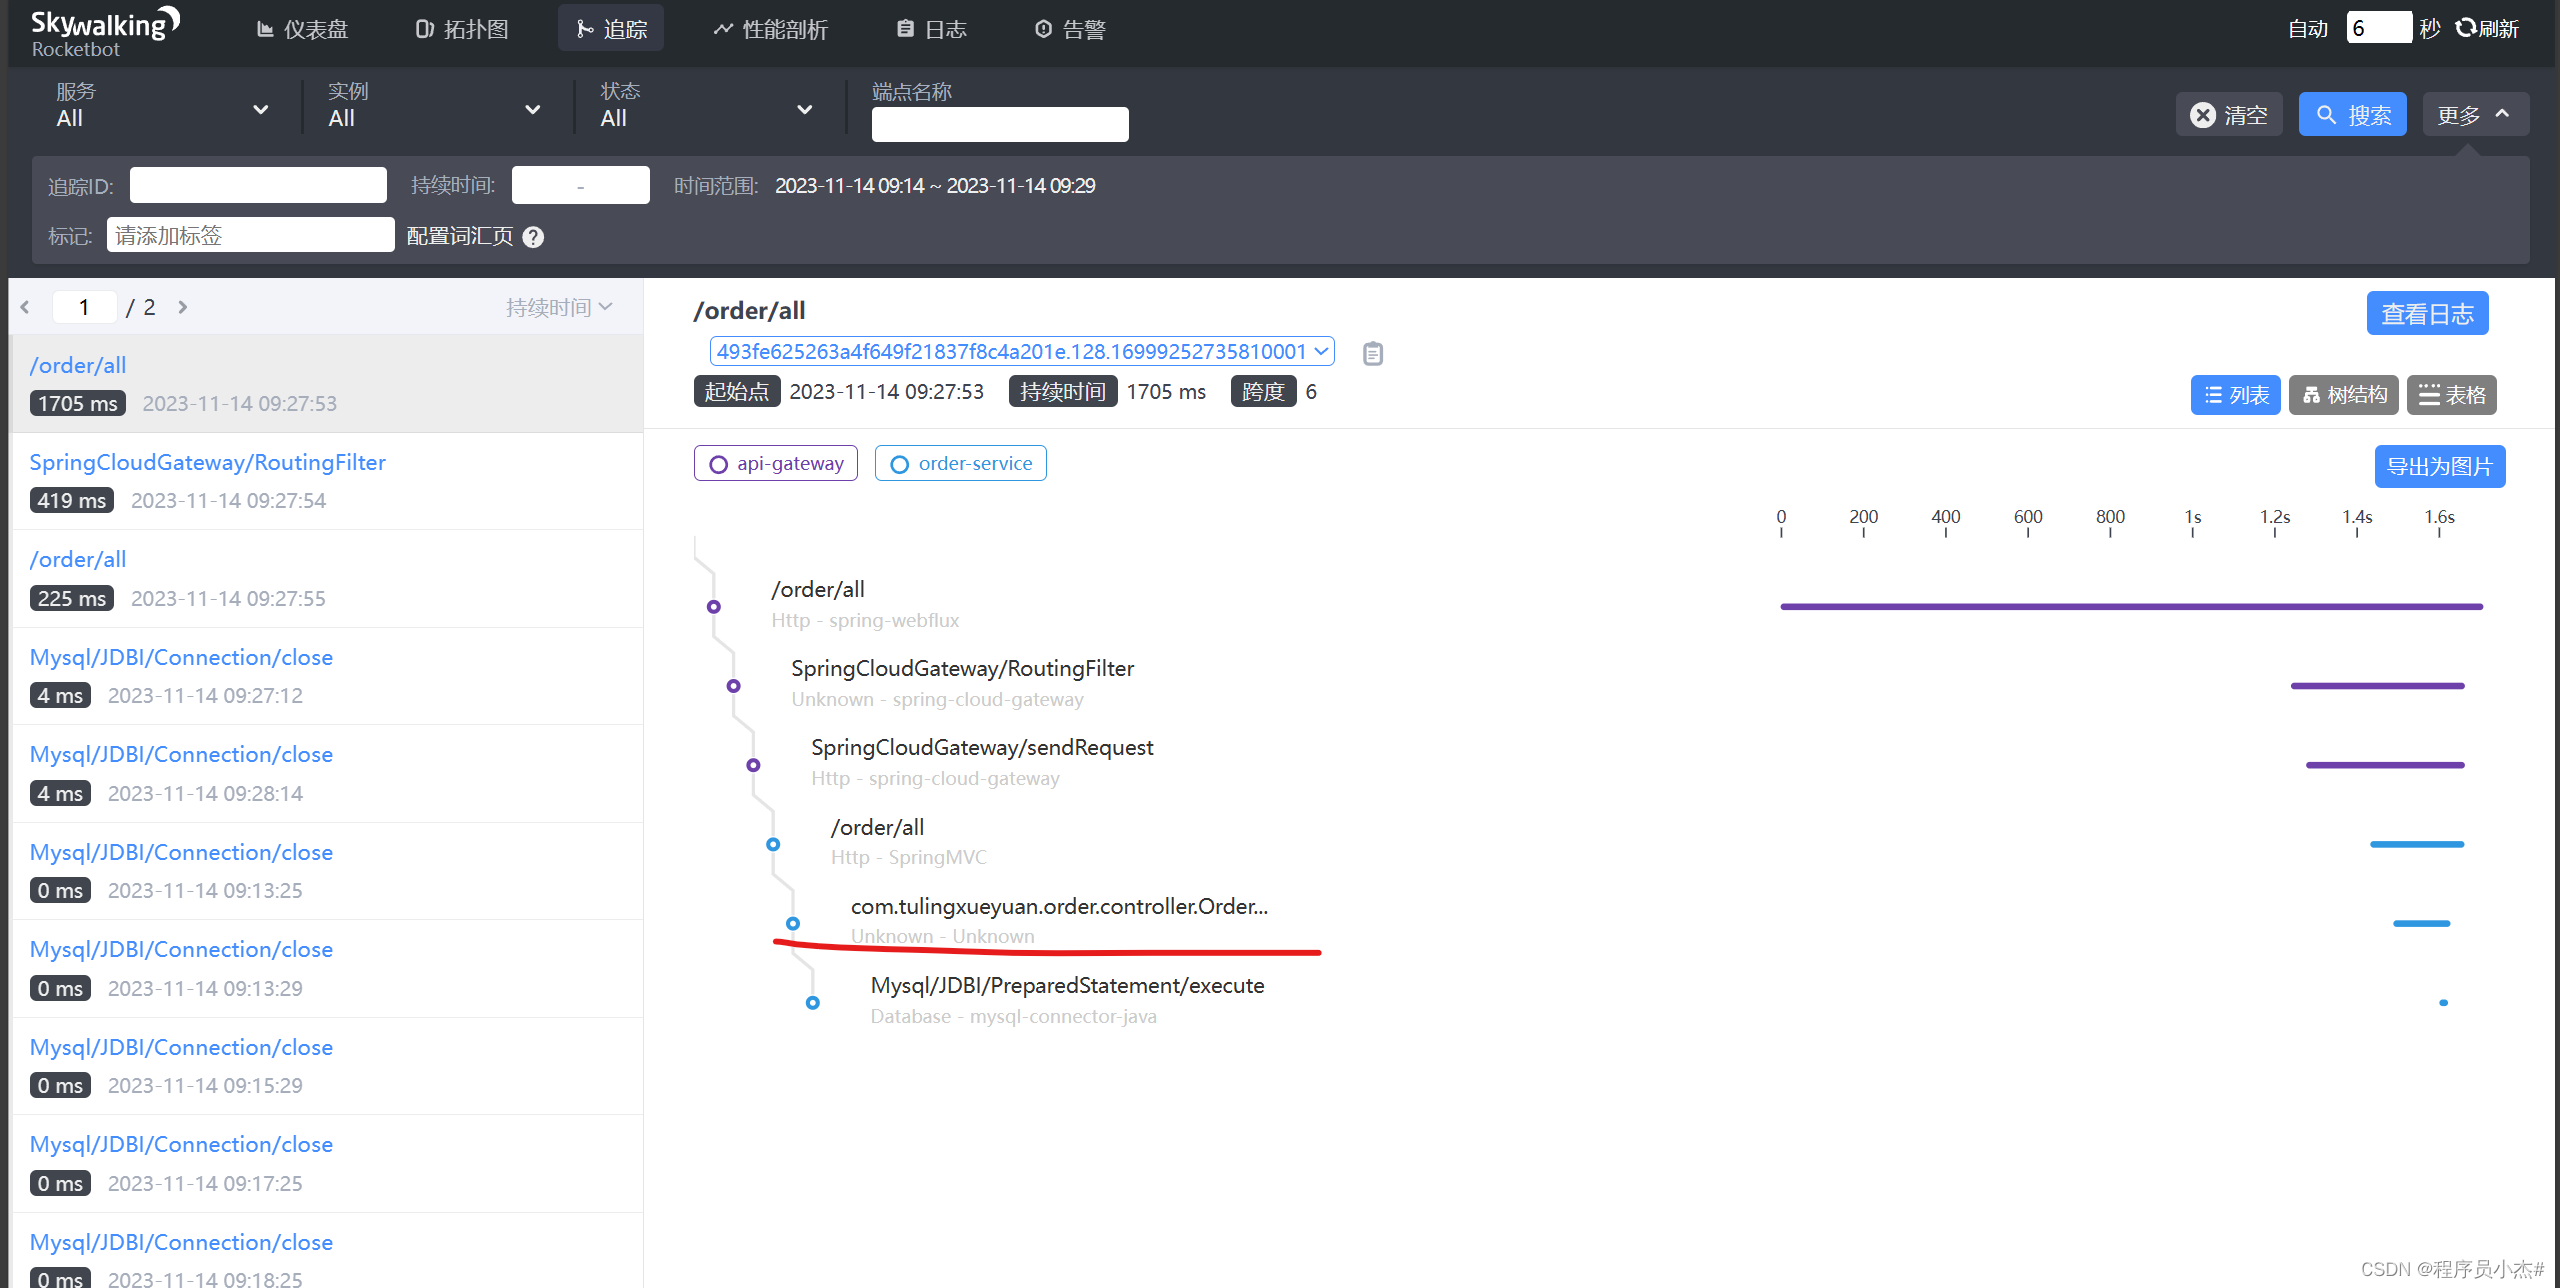
Task: Click the api-gateway service legend tag
Action: click(x=776, y=463)
